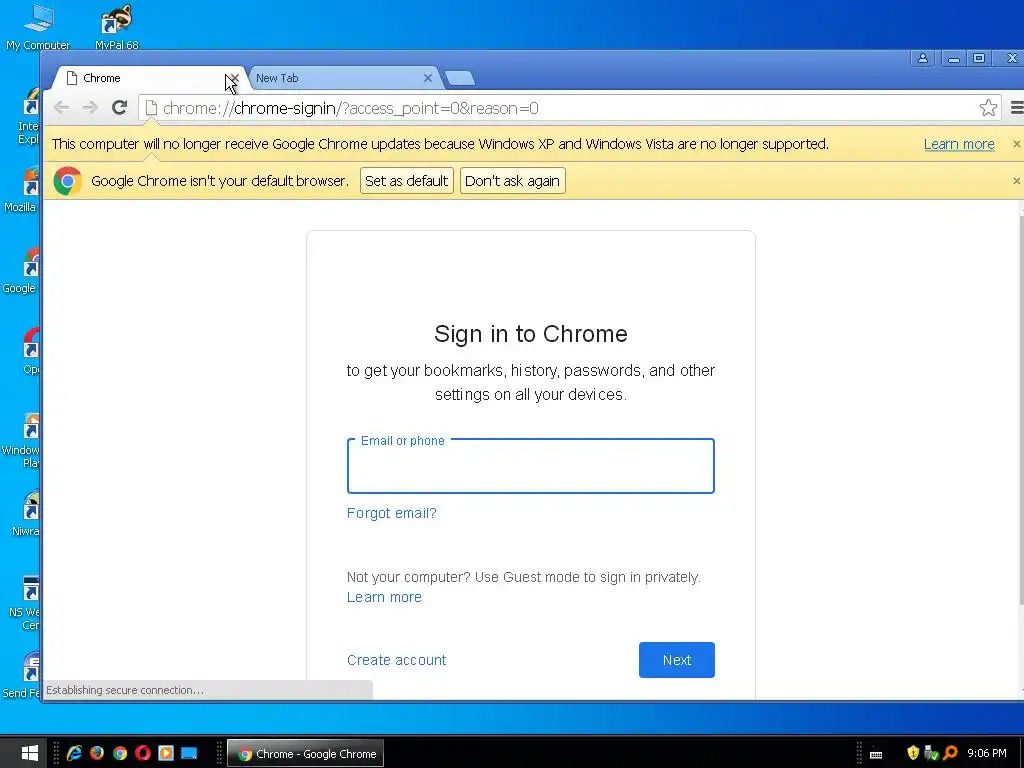Click the orange magnifier tray icon
Image resolution: width=1024 pixels, height=768 pixels.
(x=950, y=753)
